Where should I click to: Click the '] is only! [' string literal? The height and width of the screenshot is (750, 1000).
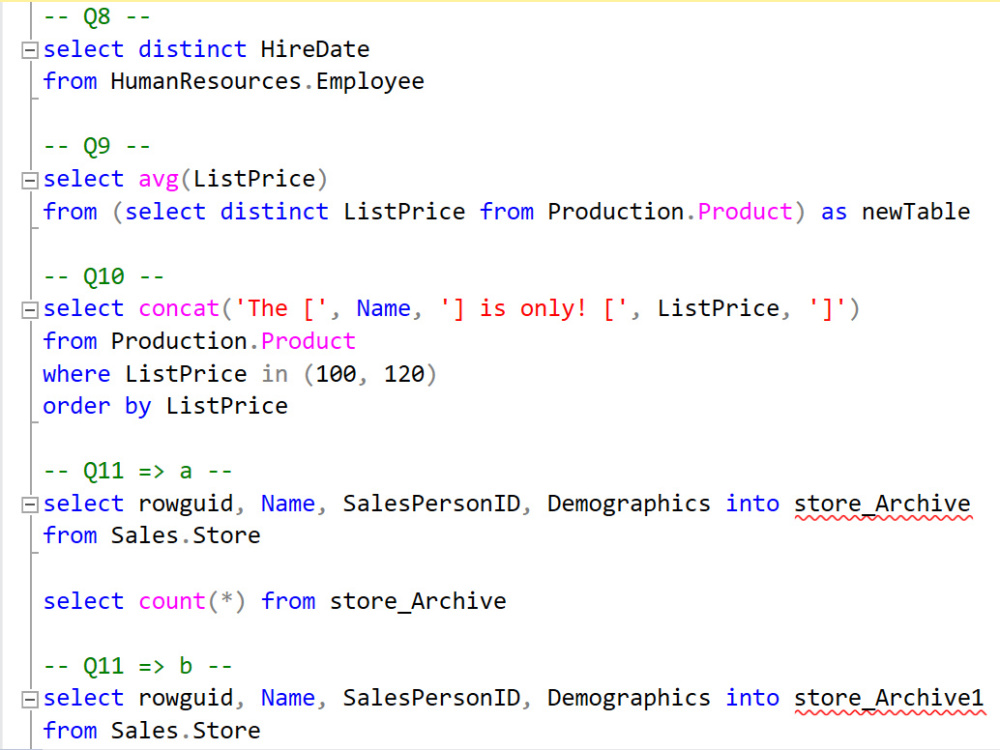[x=534, y=309]
